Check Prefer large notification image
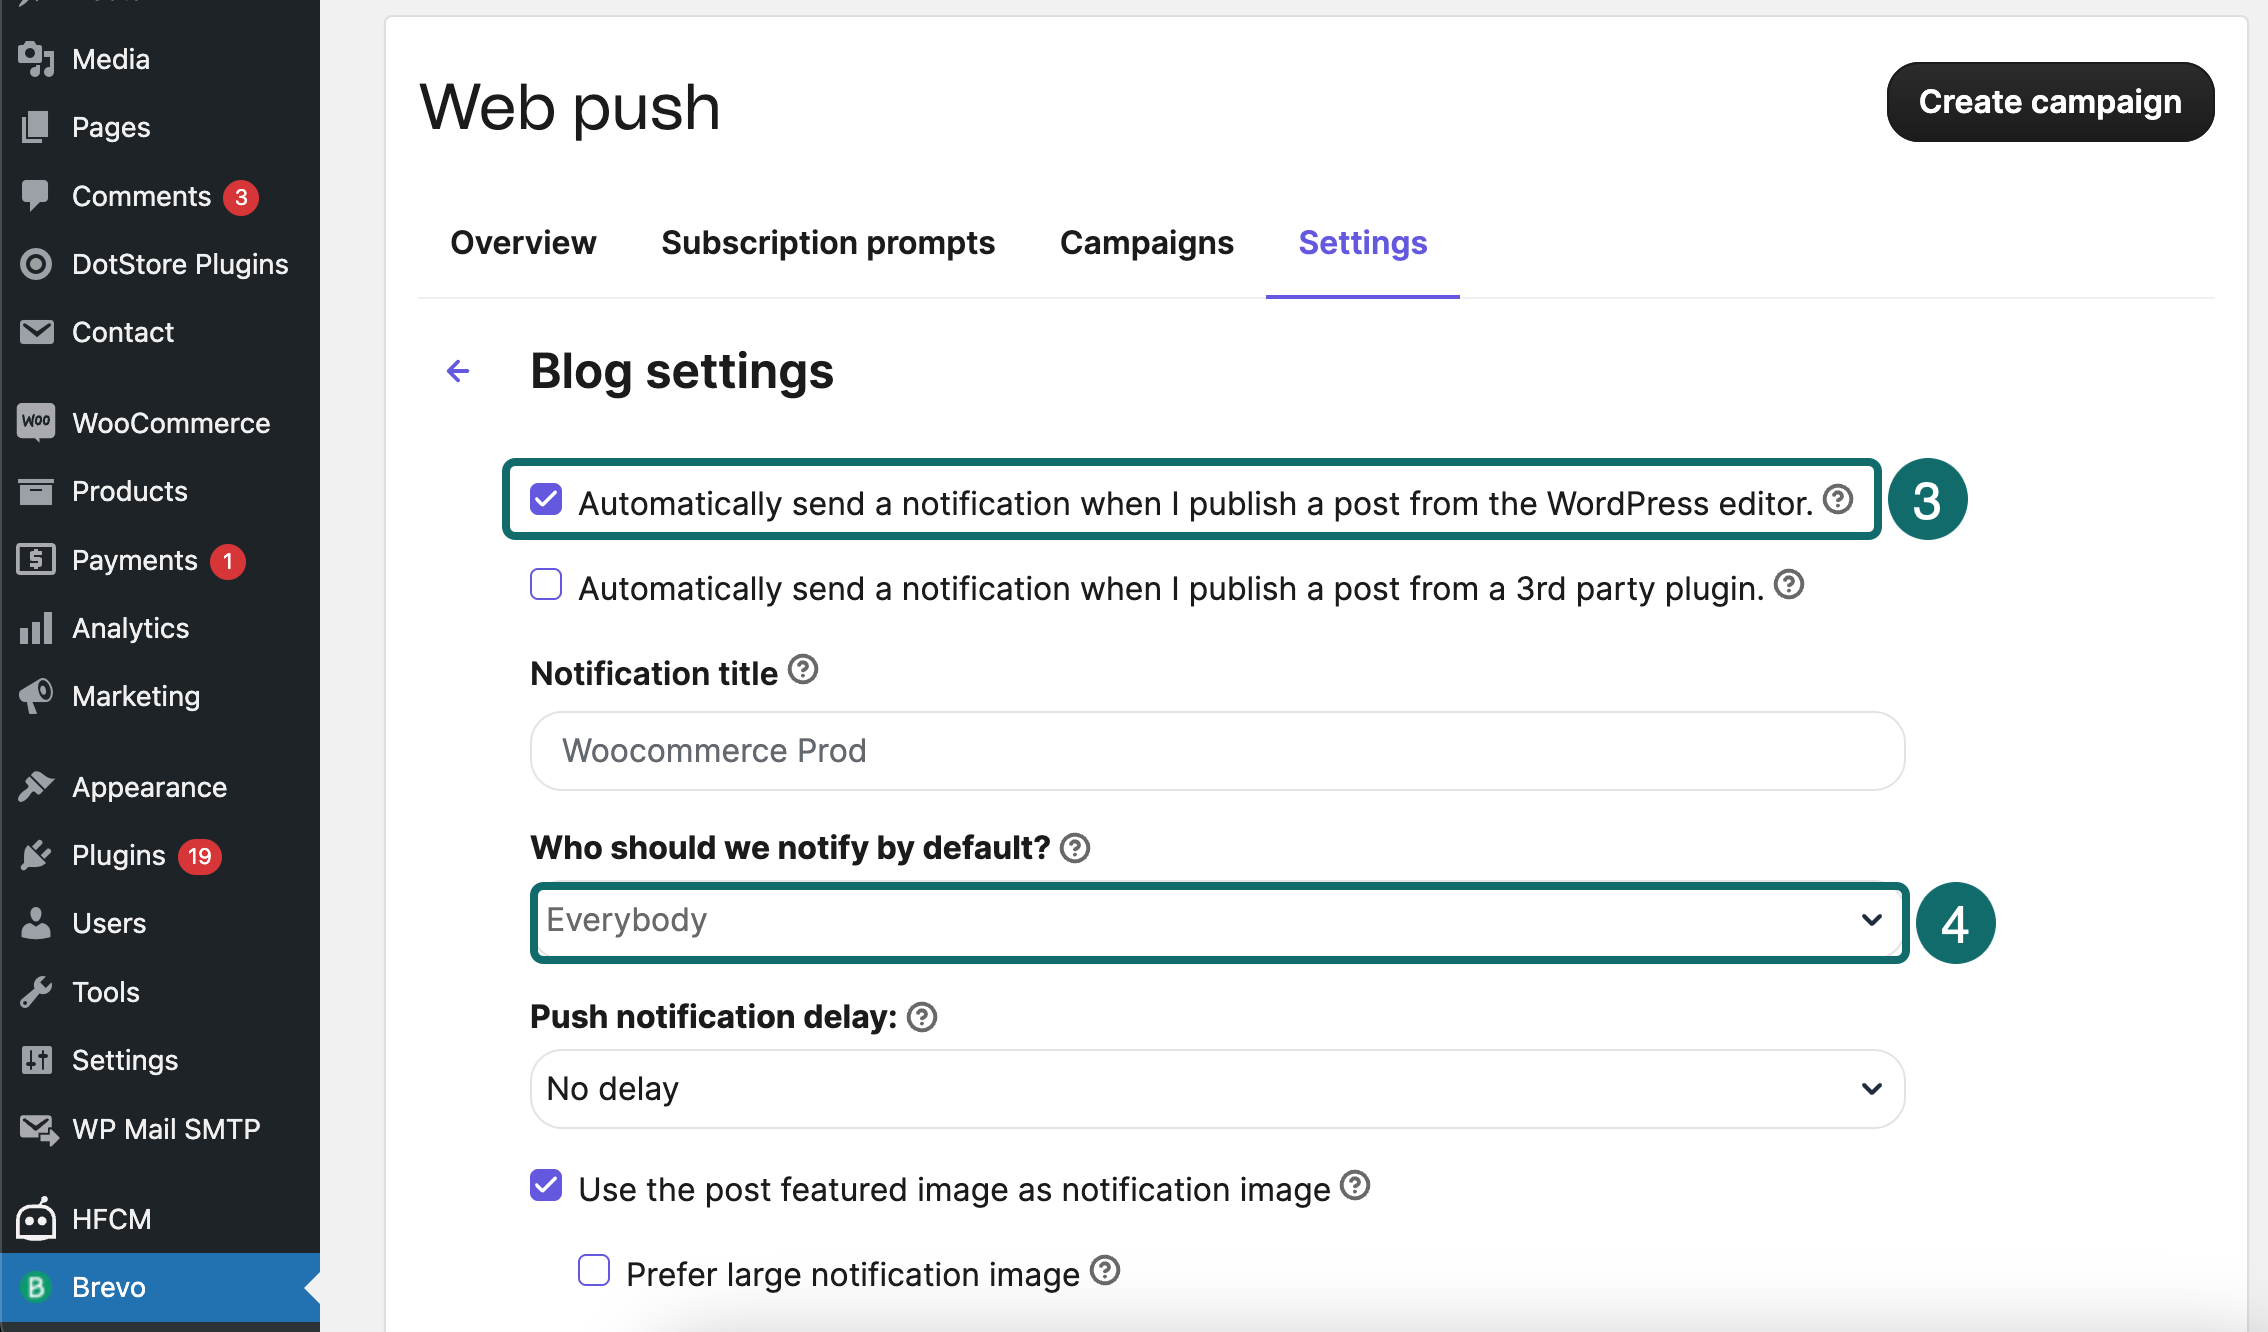 pos(594,1270)
